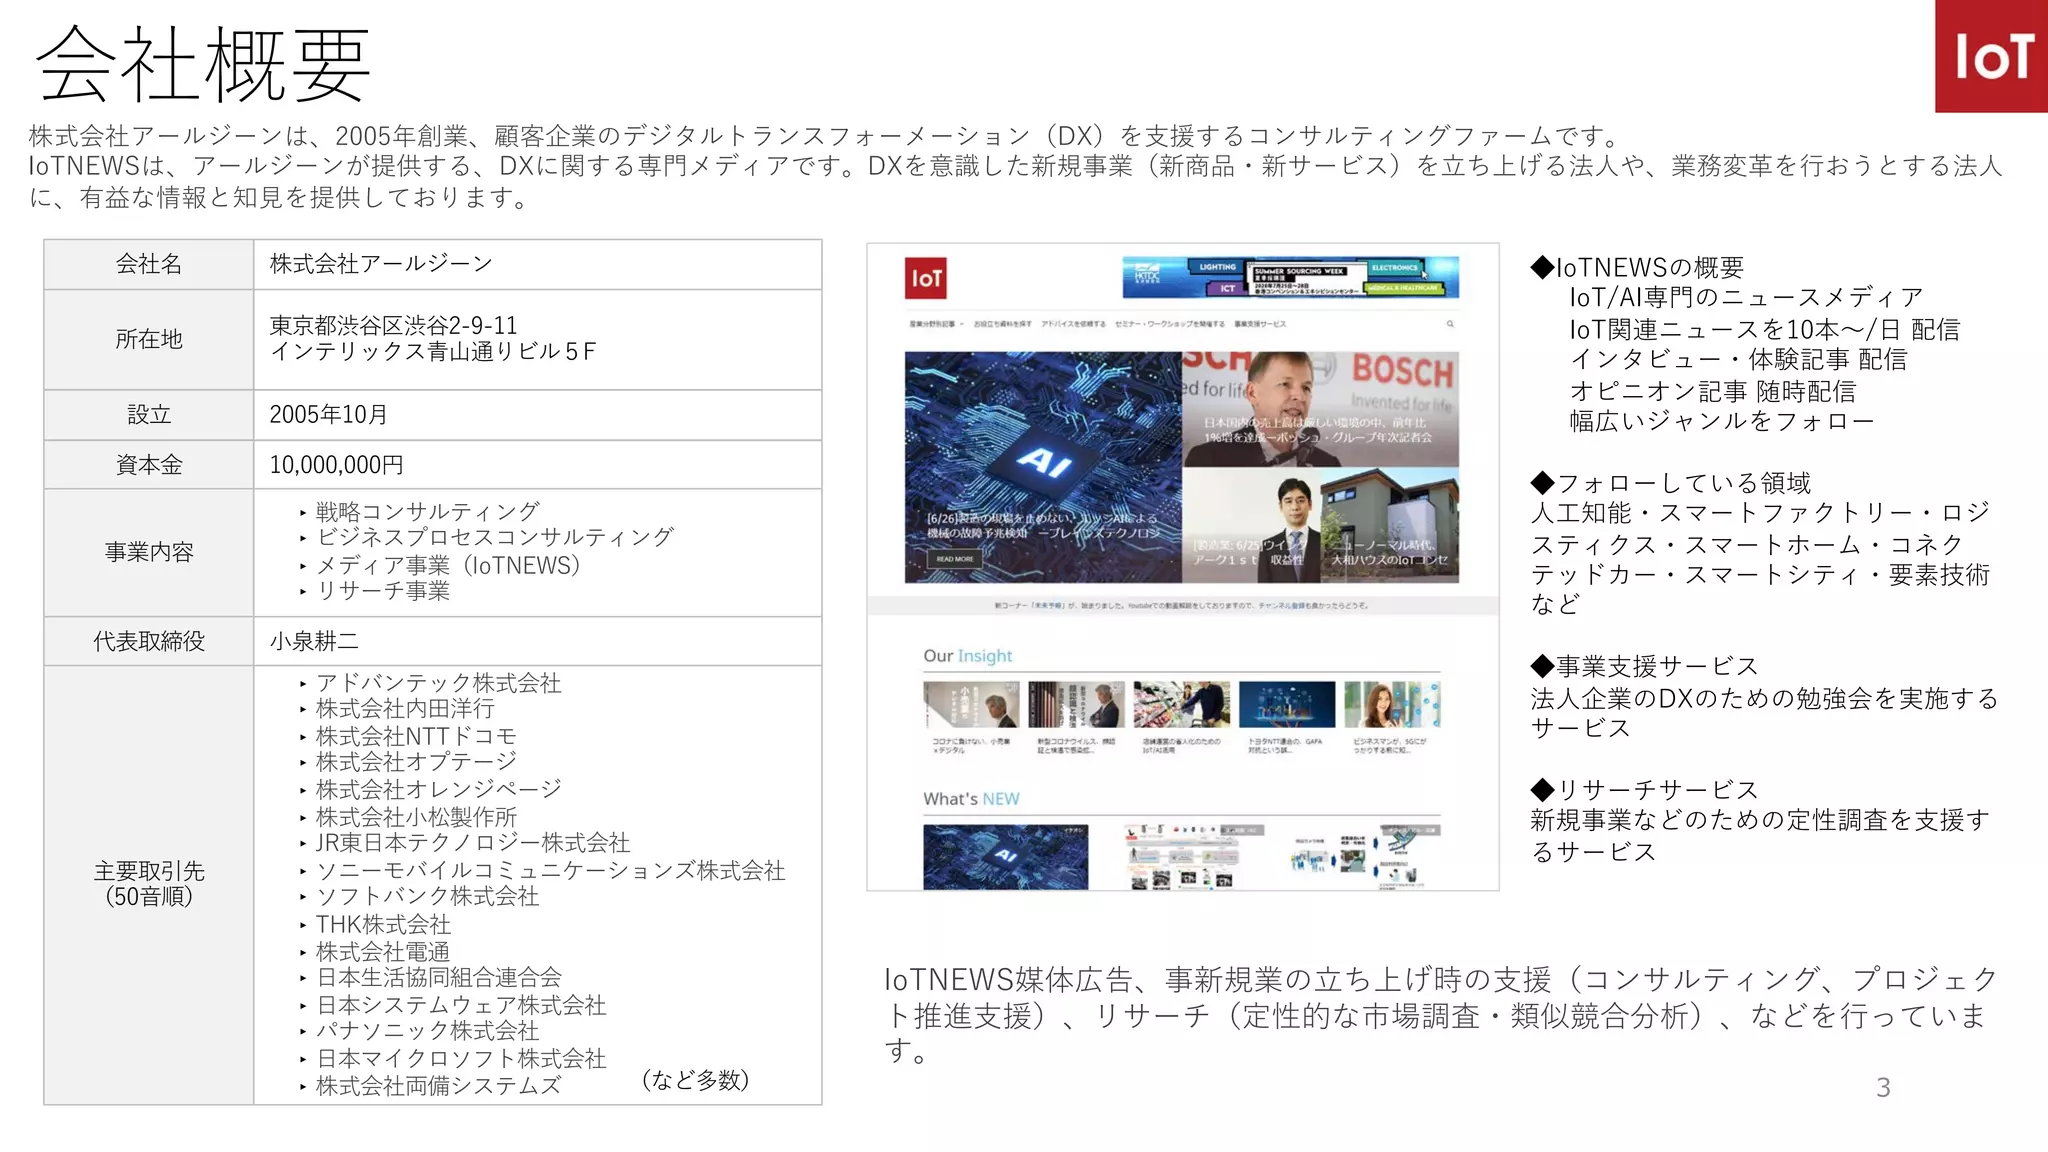This screenshot has height=1152, width=2048.
Task: Click the 株式会社小松製作所 client entry
Action: 416,817
